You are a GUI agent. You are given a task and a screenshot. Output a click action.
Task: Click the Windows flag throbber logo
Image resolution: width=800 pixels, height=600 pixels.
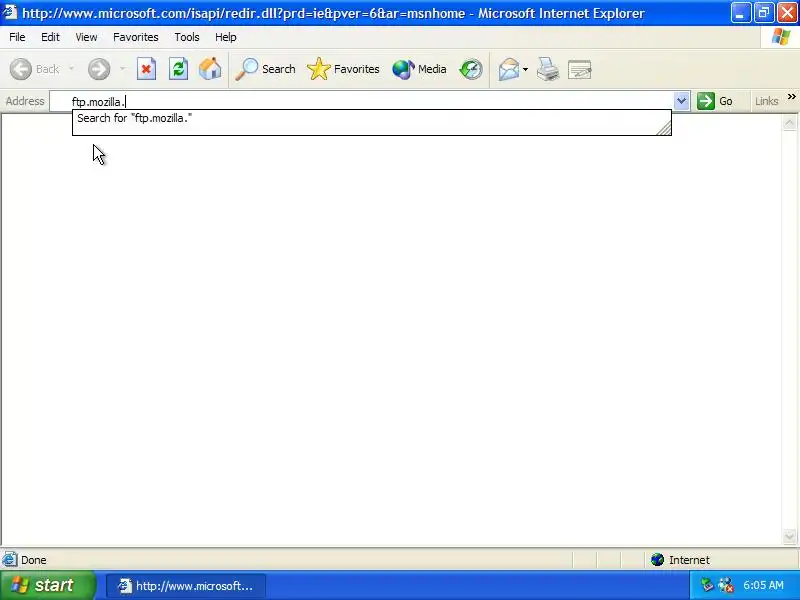pyautogui.click(x=781, y=37)
